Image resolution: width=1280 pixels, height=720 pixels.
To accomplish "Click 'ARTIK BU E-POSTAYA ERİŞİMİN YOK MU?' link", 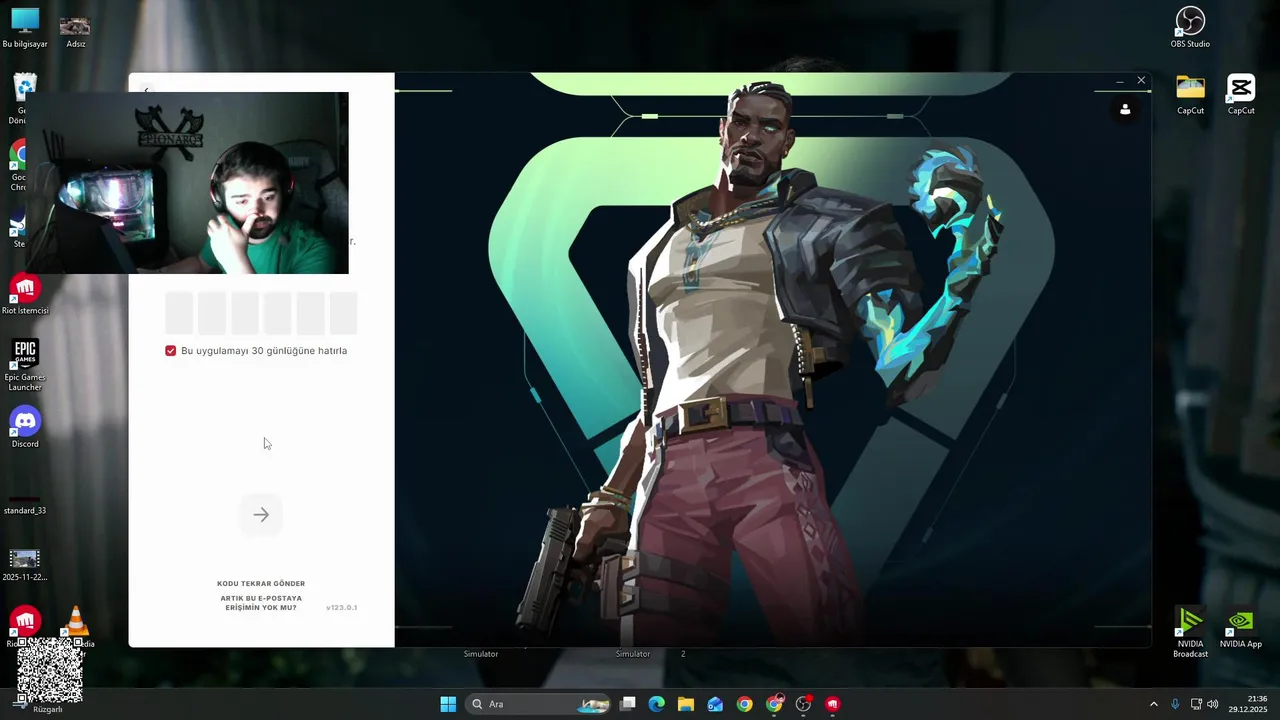I will (261, 603).
